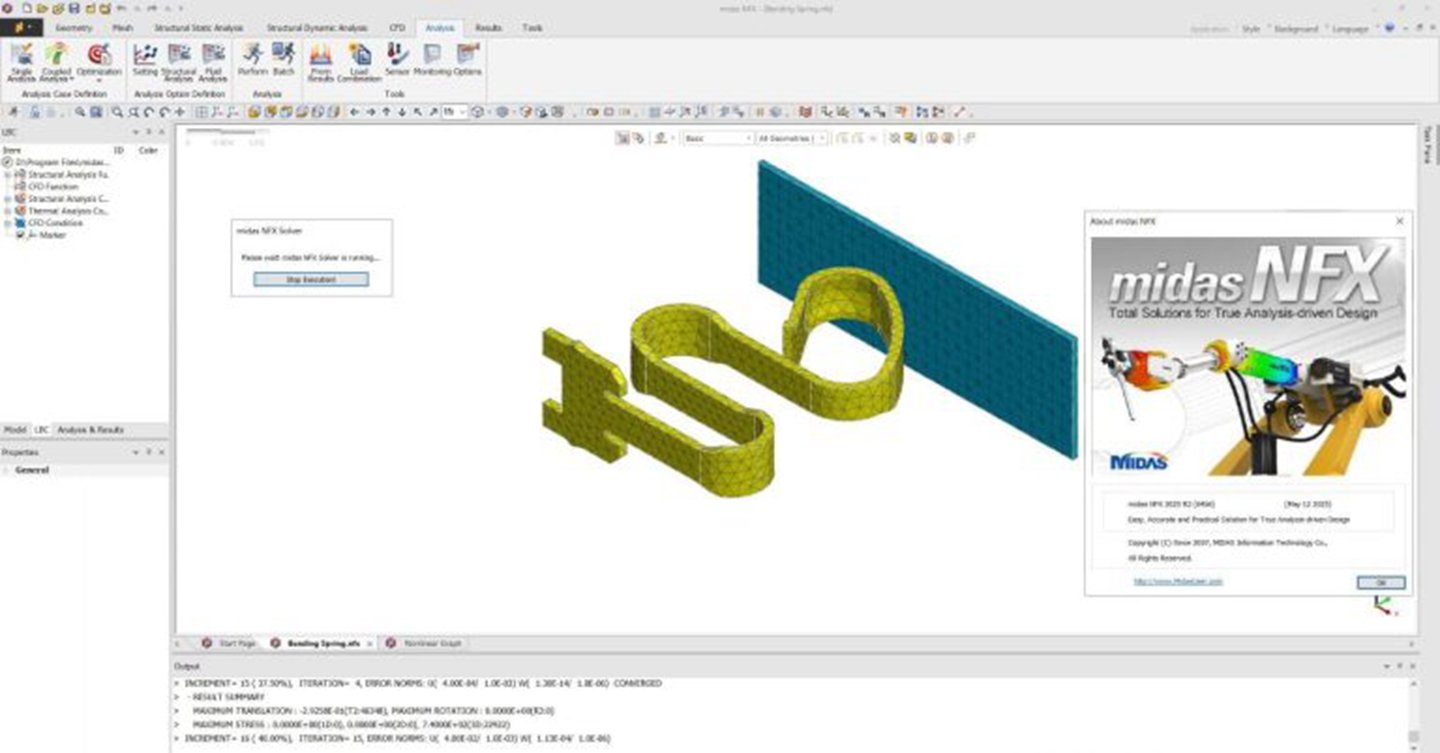This screenshot has height=753, width=1440.
Task: Switch to the Results ribbon tab
Action: coord(488,28)
